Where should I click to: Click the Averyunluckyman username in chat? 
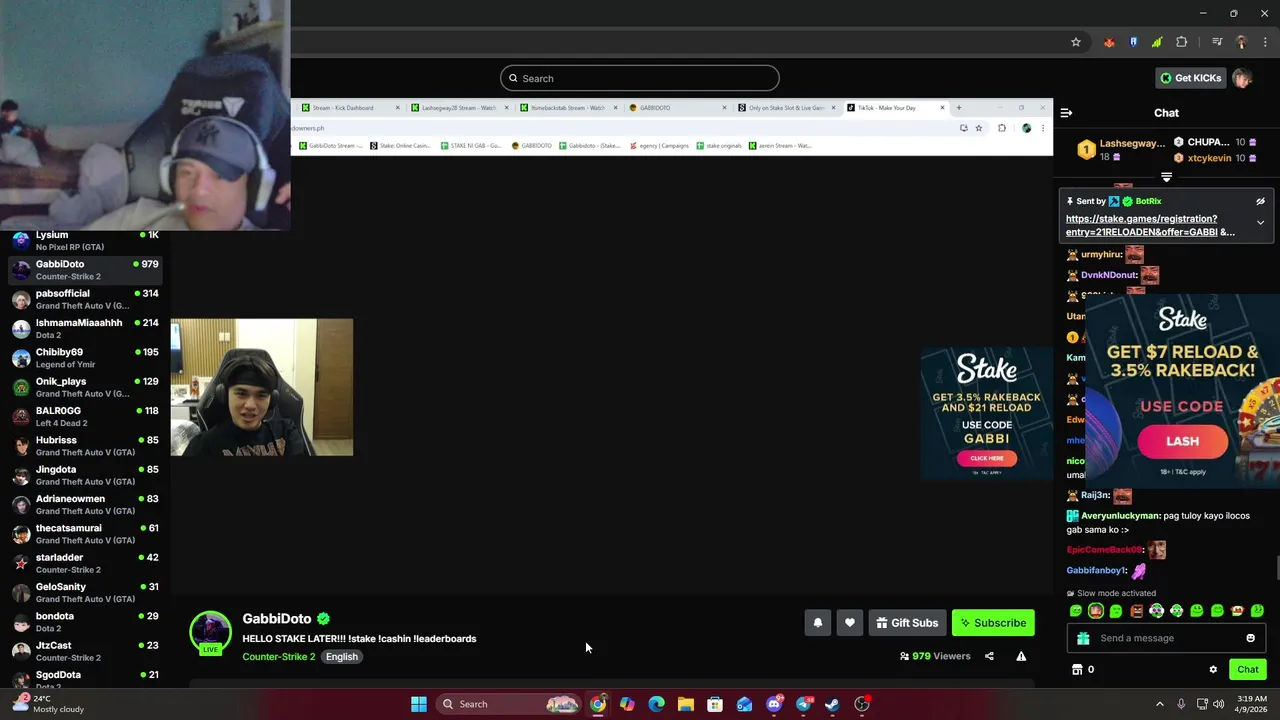pyautogui.click(x=1120, y=516)
